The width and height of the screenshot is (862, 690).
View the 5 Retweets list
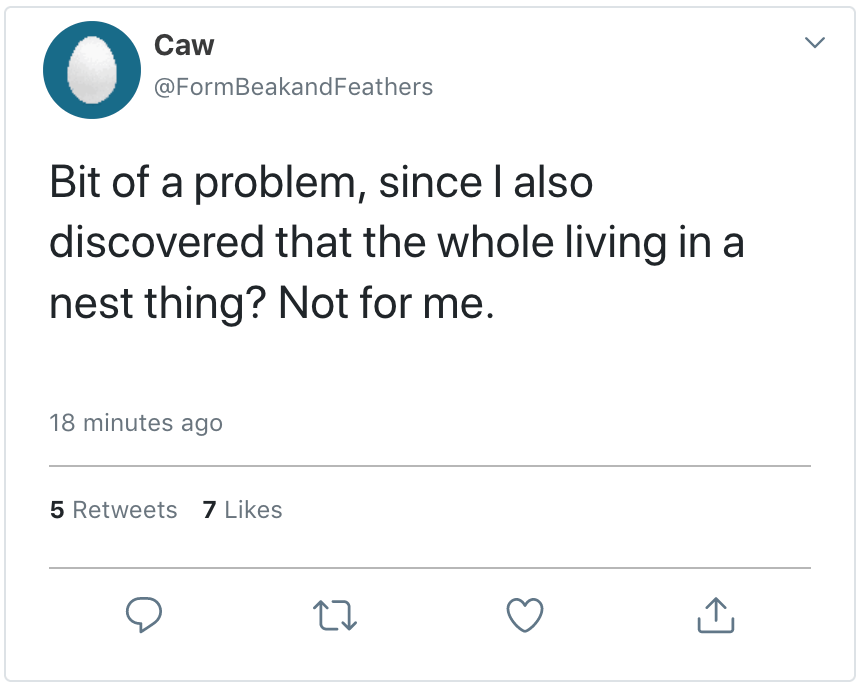point(113,510)
